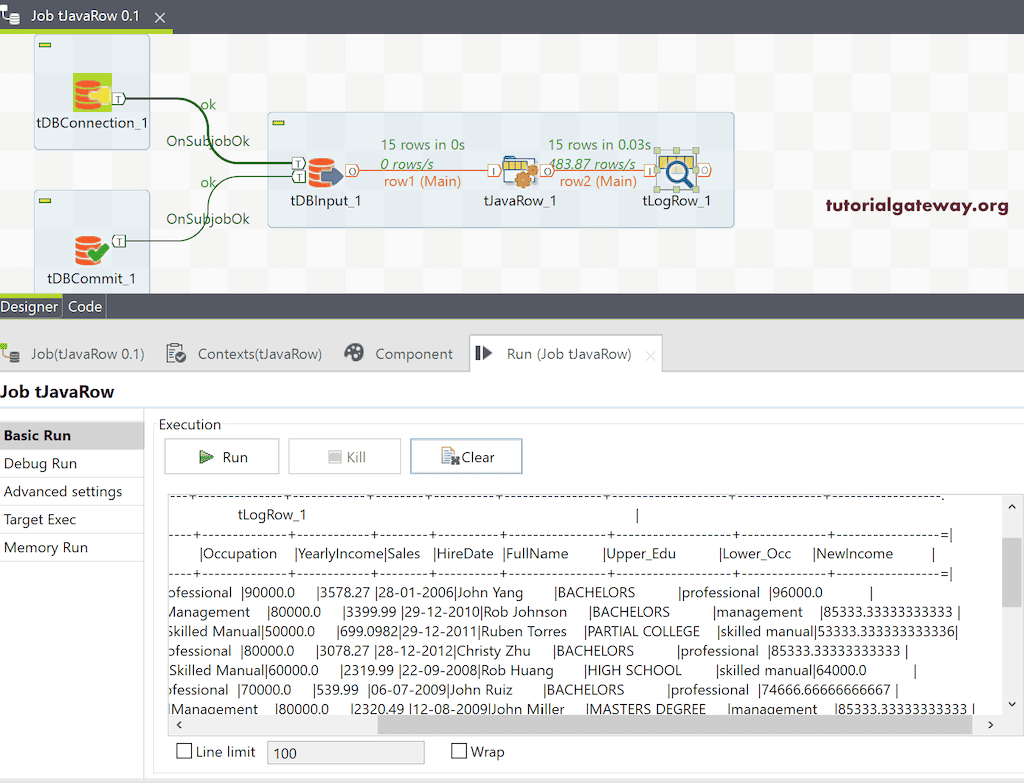Click the Run execution button
The height and width of the screenshot is (783, 1024).
coord(222,456)
